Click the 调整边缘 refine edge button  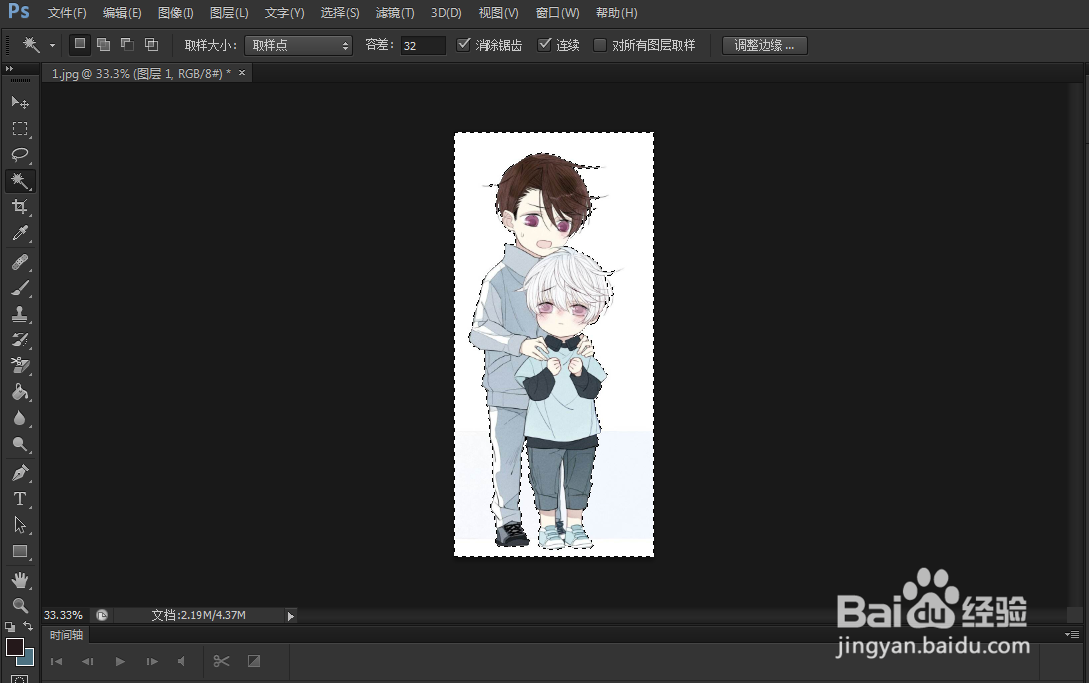[x=765, y=45]
